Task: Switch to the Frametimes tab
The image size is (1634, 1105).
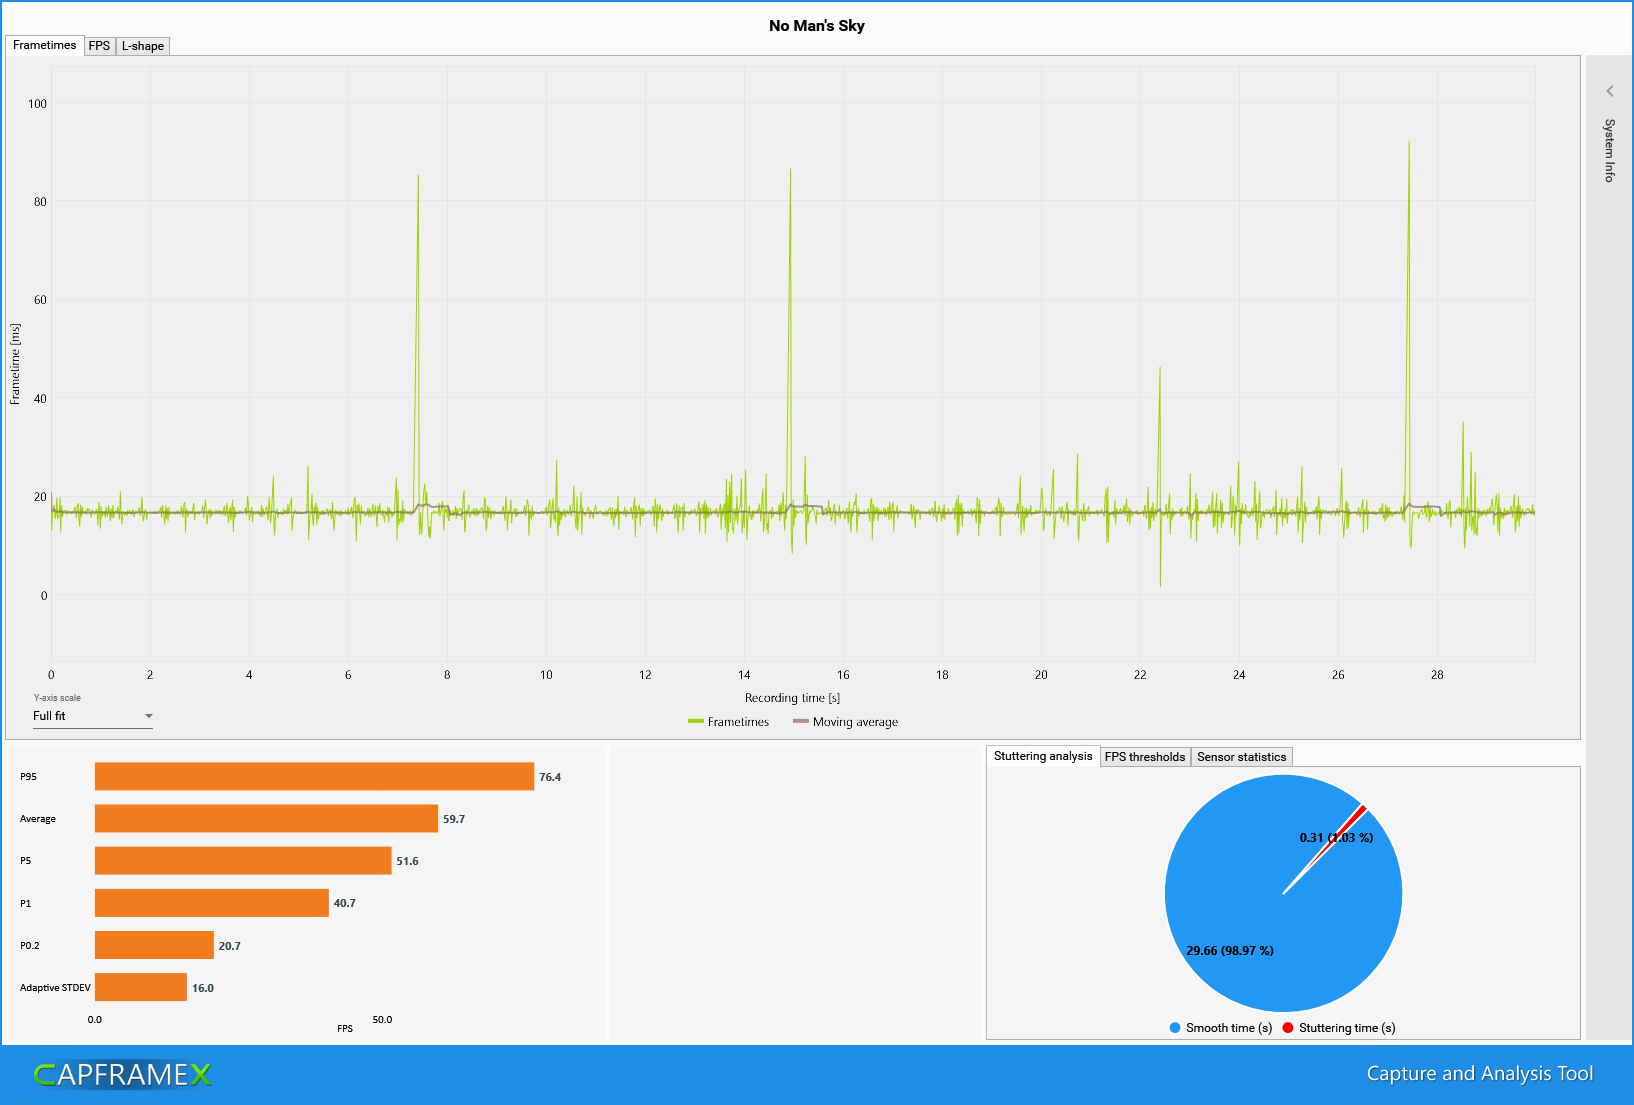Action: (44, 45)
